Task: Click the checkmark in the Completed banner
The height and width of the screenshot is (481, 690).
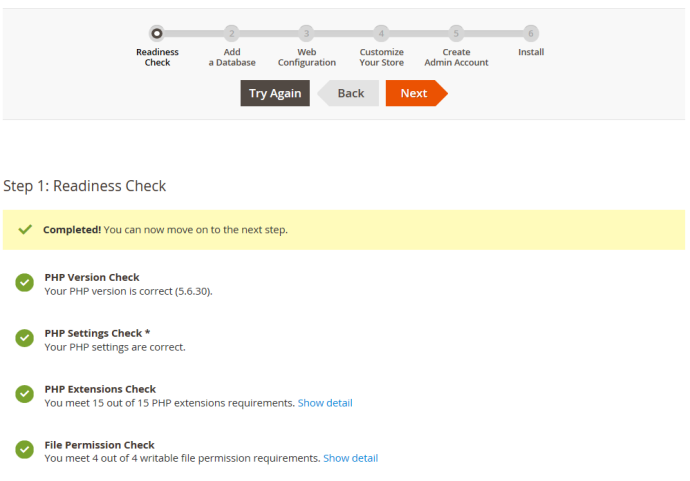Action: (x=26, y=230)
